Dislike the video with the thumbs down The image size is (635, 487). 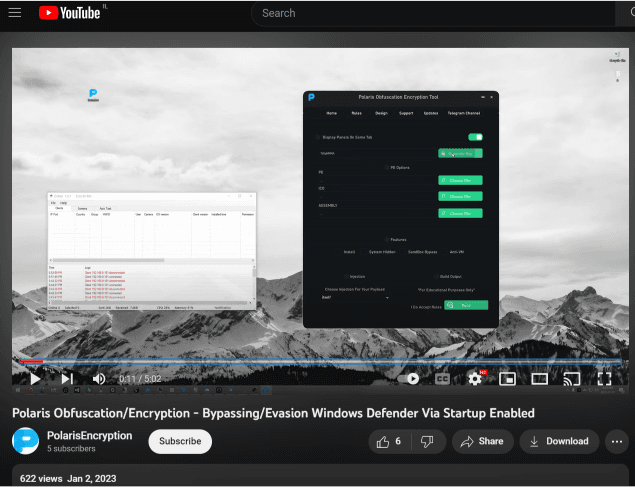428,441
